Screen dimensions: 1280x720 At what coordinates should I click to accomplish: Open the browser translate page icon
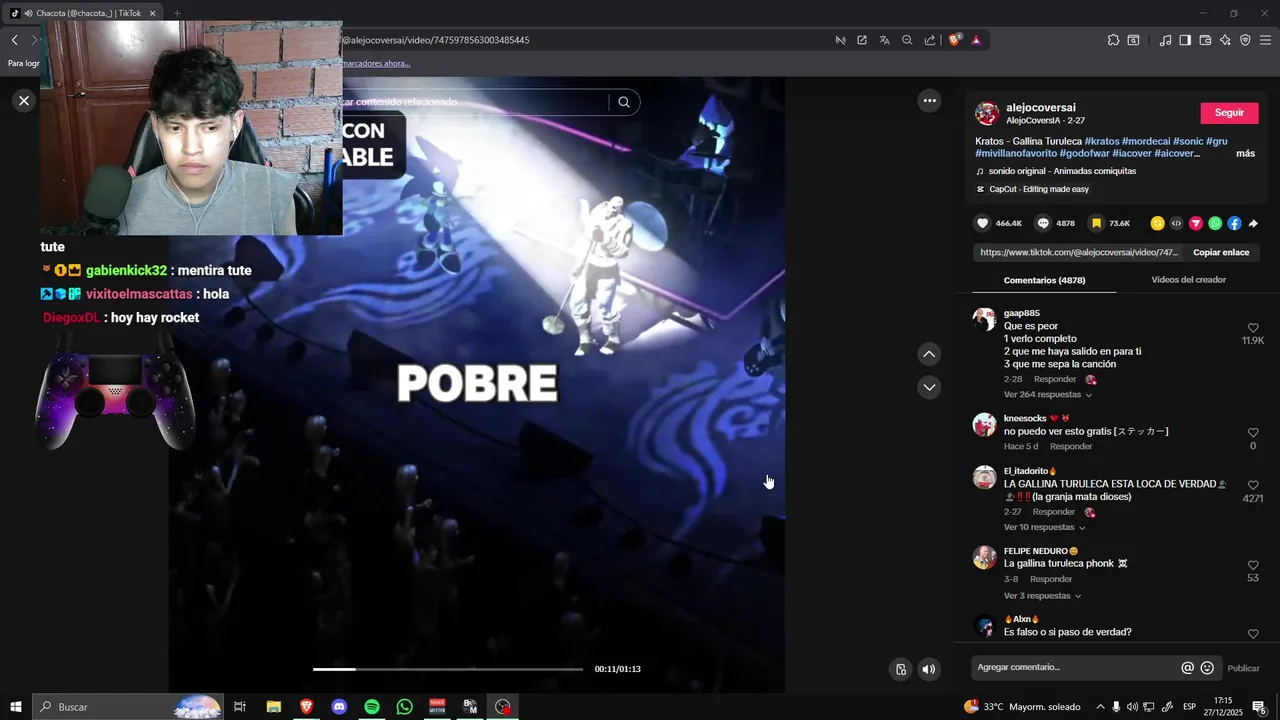tap(884, 40)
